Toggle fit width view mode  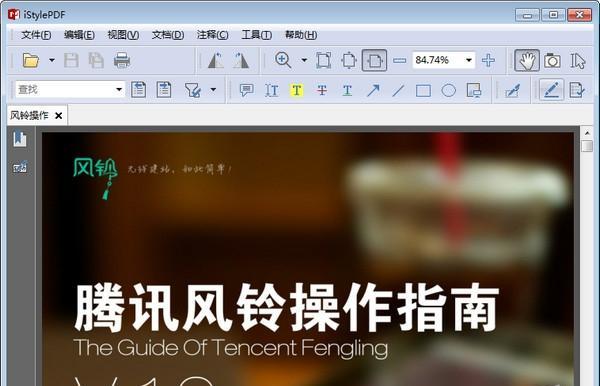click(374, 60)
